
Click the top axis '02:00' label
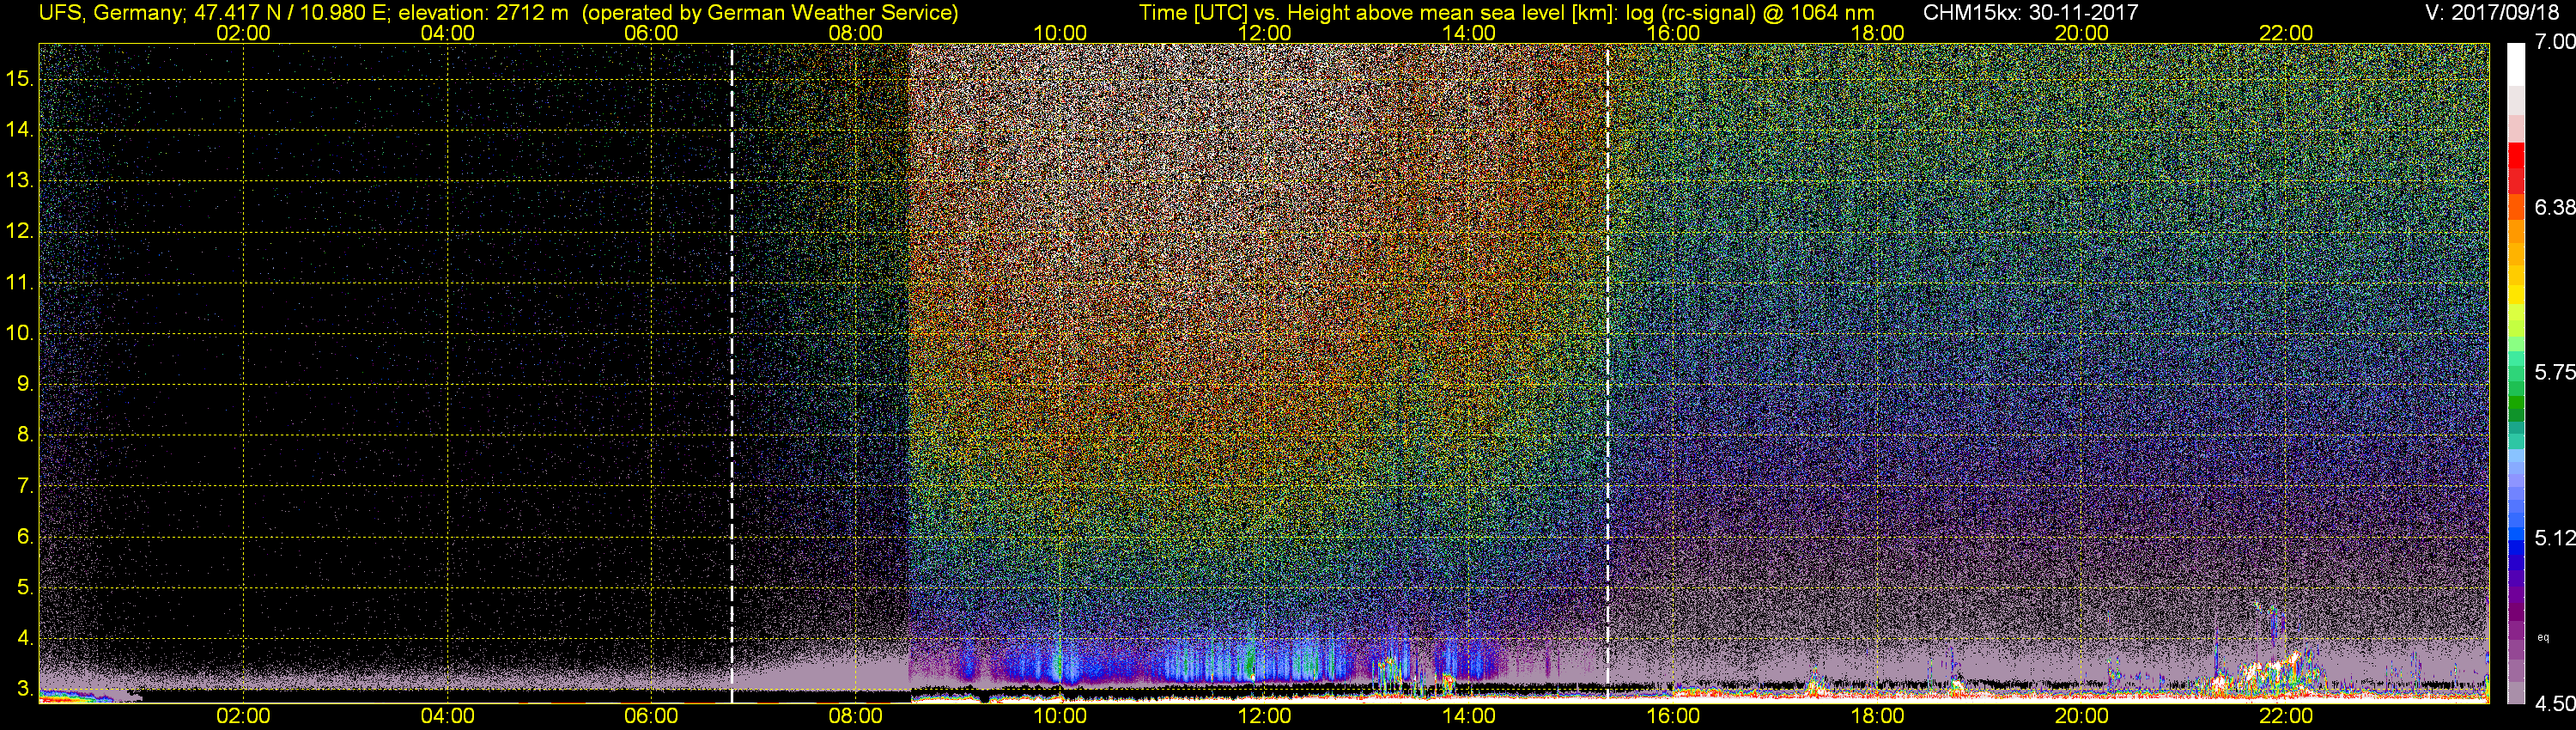[243, 33]
